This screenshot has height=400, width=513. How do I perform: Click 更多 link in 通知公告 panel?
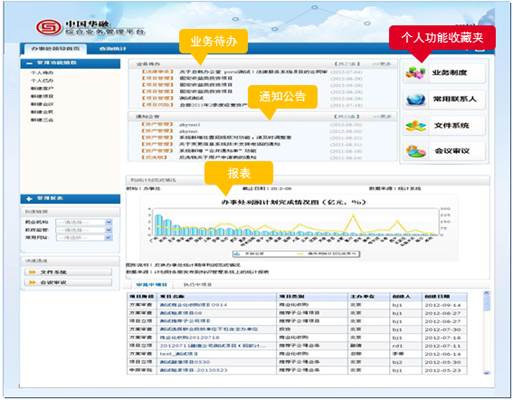coord(381,116)
